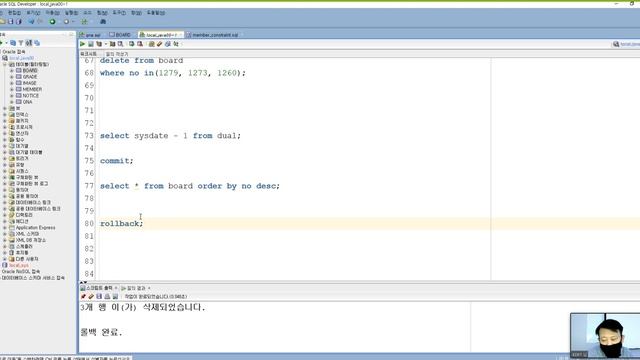Run the statement with the green play icon

82,44
